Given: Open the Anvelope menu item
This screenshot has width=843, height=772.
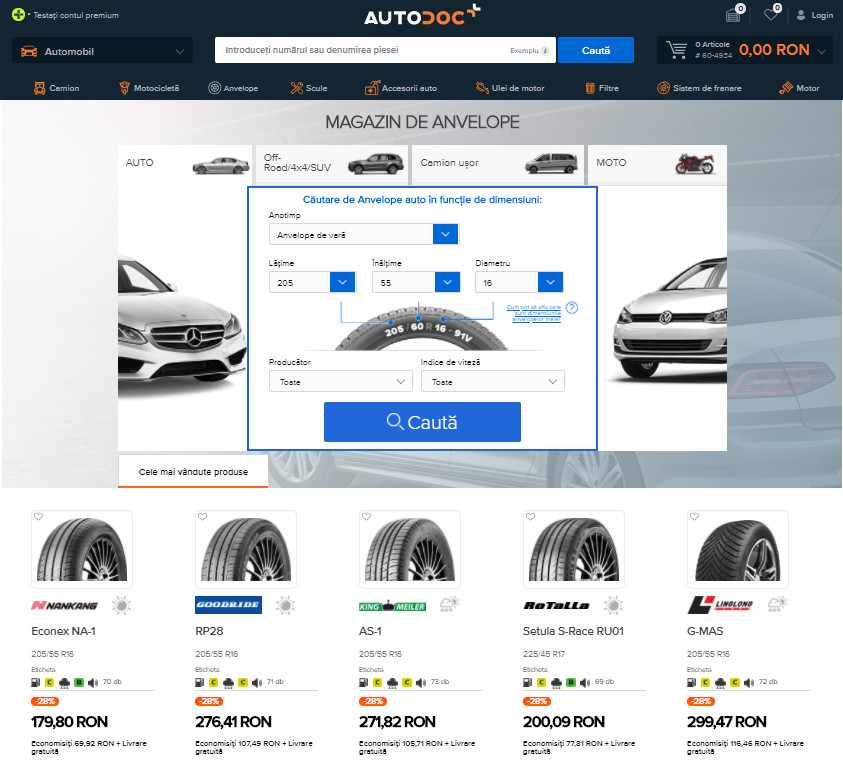Looking at the screenshot, I should pyautogui.click(x=233, y=88).
